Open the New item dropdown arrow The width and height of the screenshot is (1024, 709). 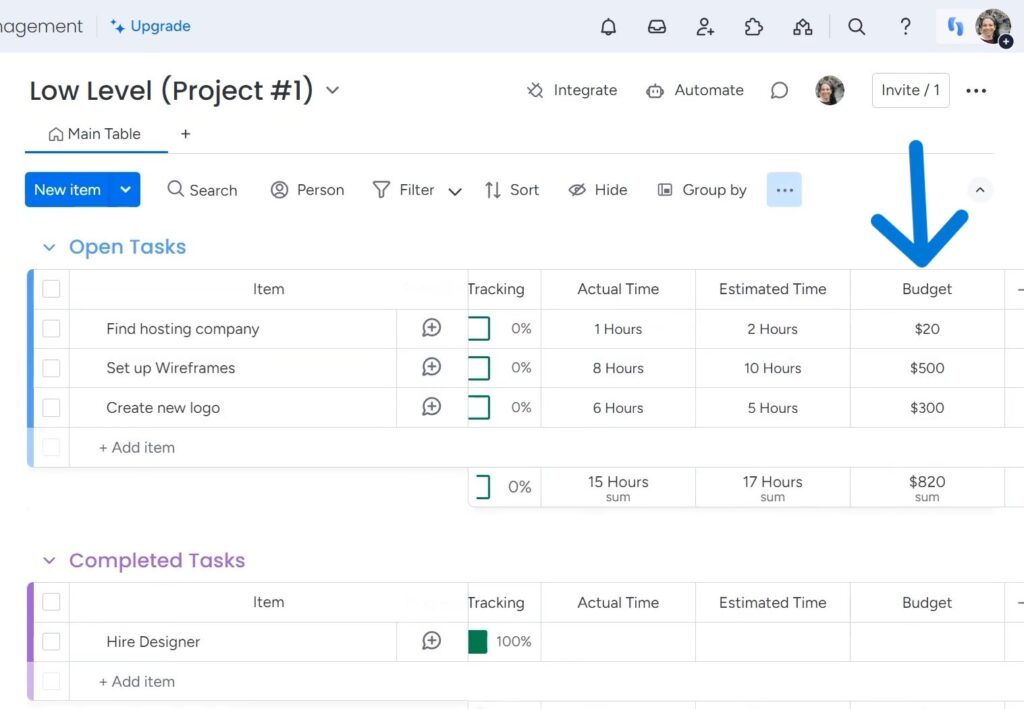(x=125, y=190)
